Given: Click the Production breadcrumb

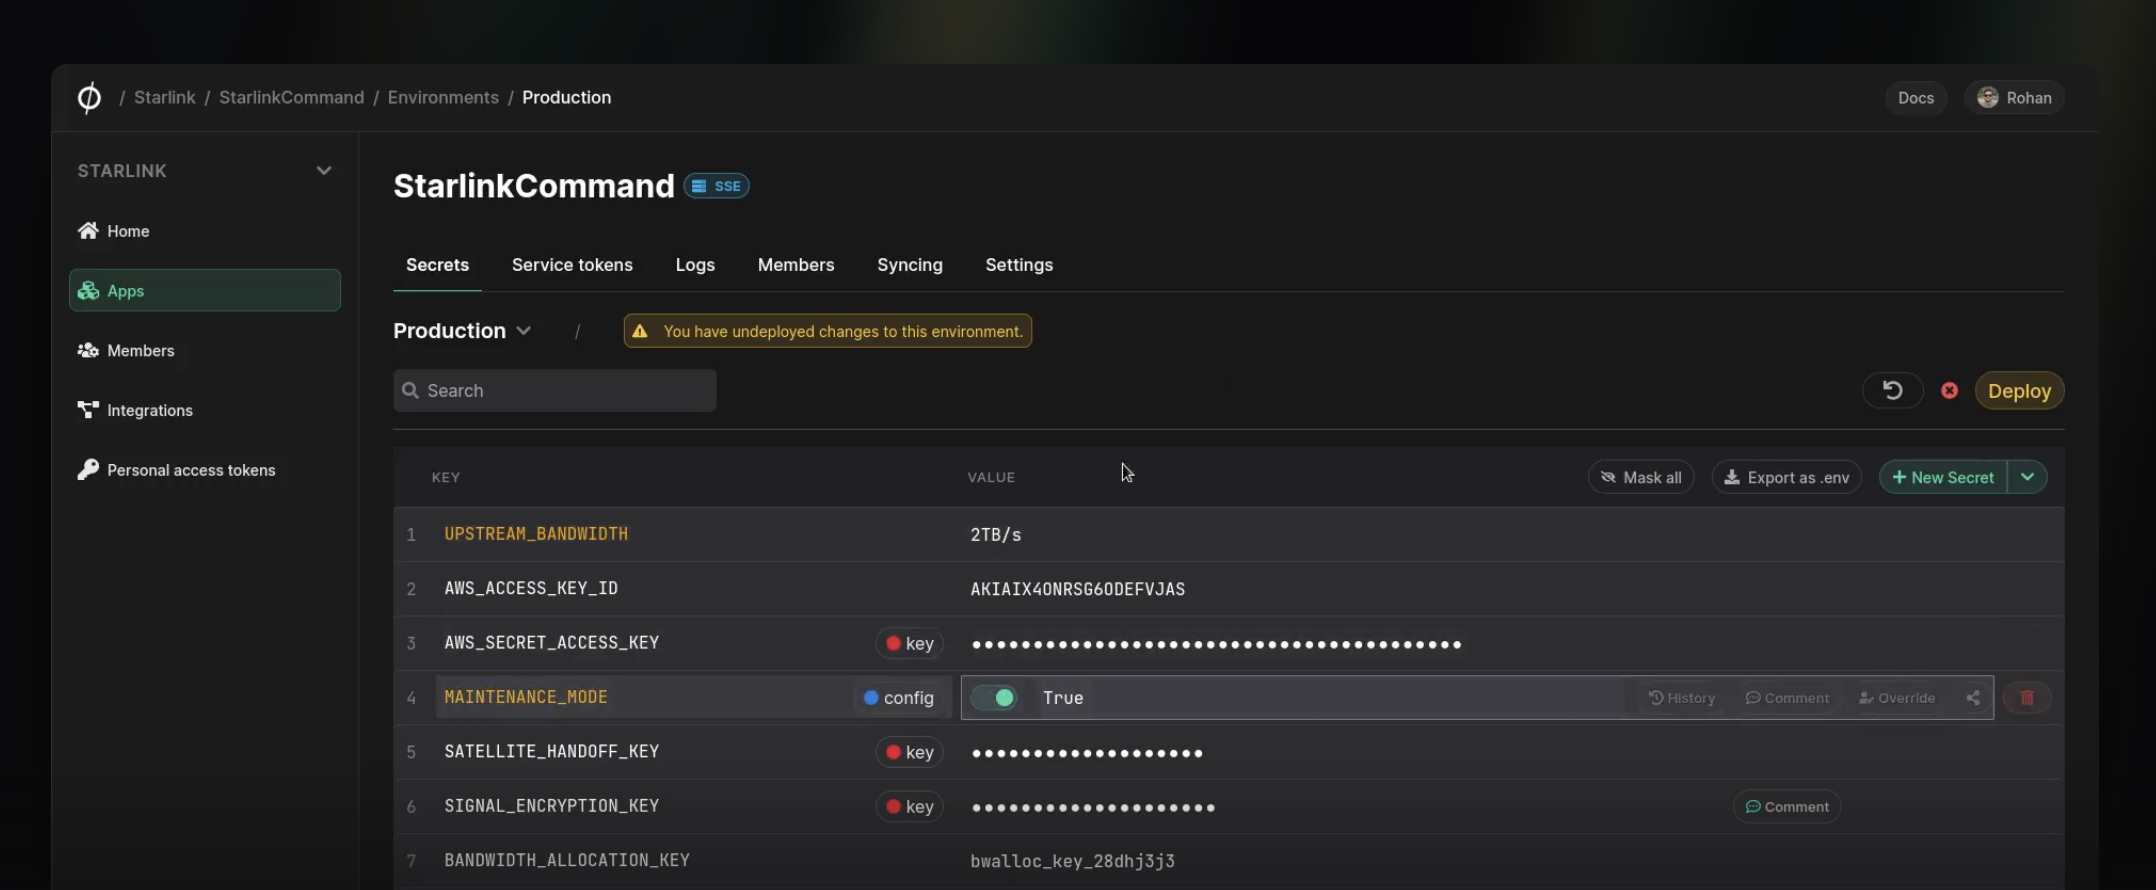Looking at the screenshot, I should tap(566, 97).
